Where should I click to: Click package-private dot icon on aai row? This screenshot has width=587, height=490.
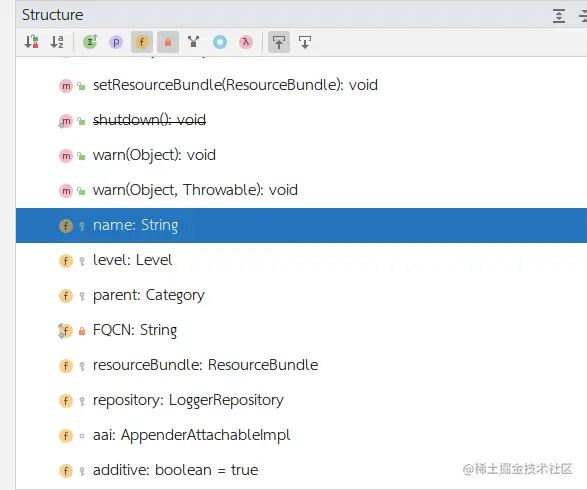click(82, 436)
